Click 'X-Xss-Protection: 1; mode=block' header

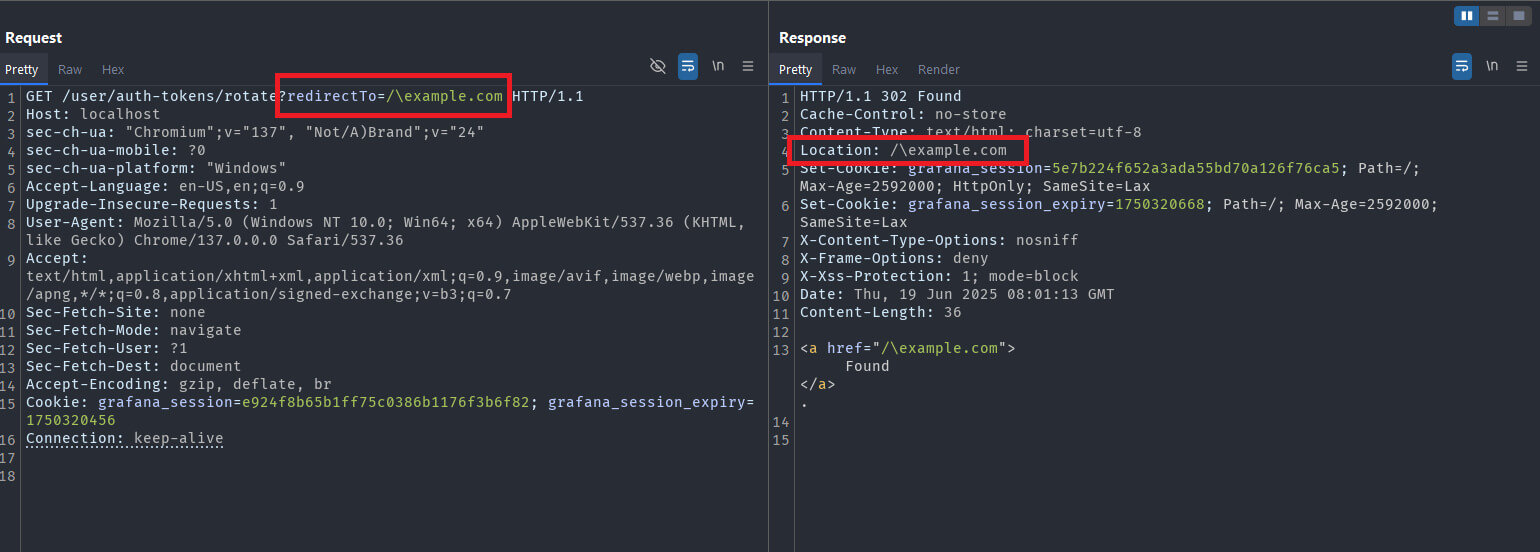(939, 277)
